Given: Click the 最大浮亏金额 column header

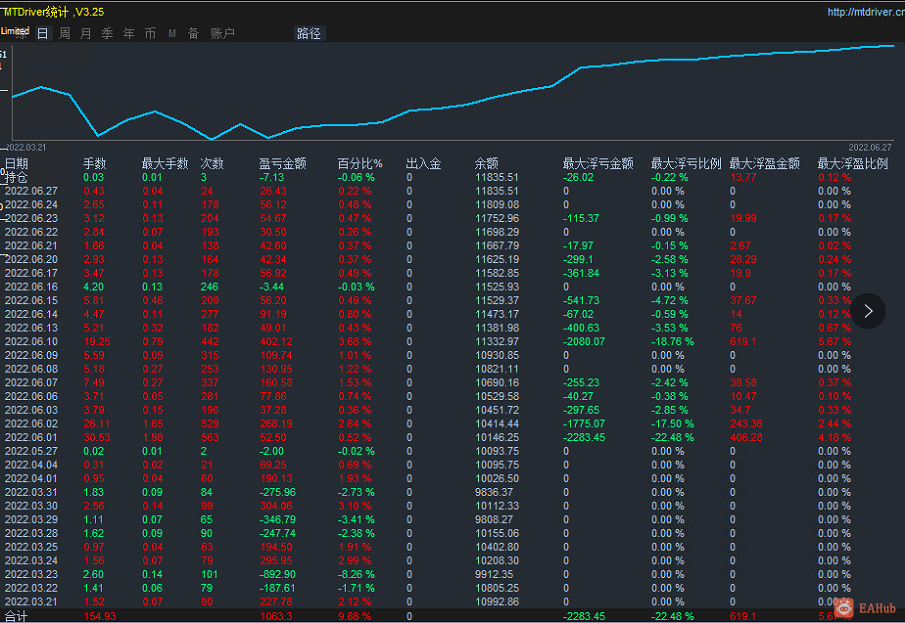Looking at the screenshot, I should (598, 163).
